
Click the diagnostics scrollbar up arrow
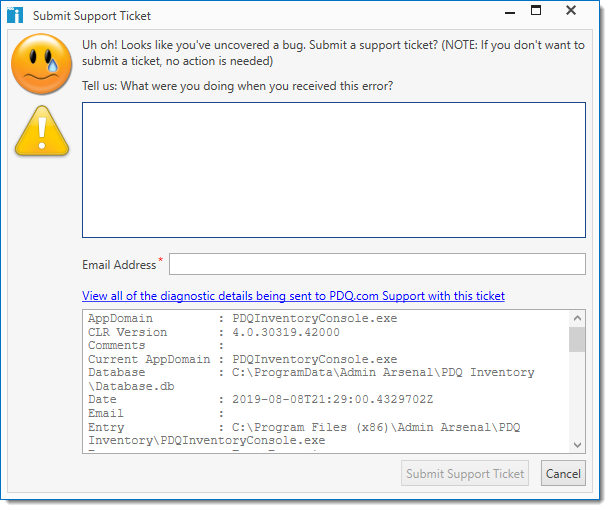tap(577, 318)
